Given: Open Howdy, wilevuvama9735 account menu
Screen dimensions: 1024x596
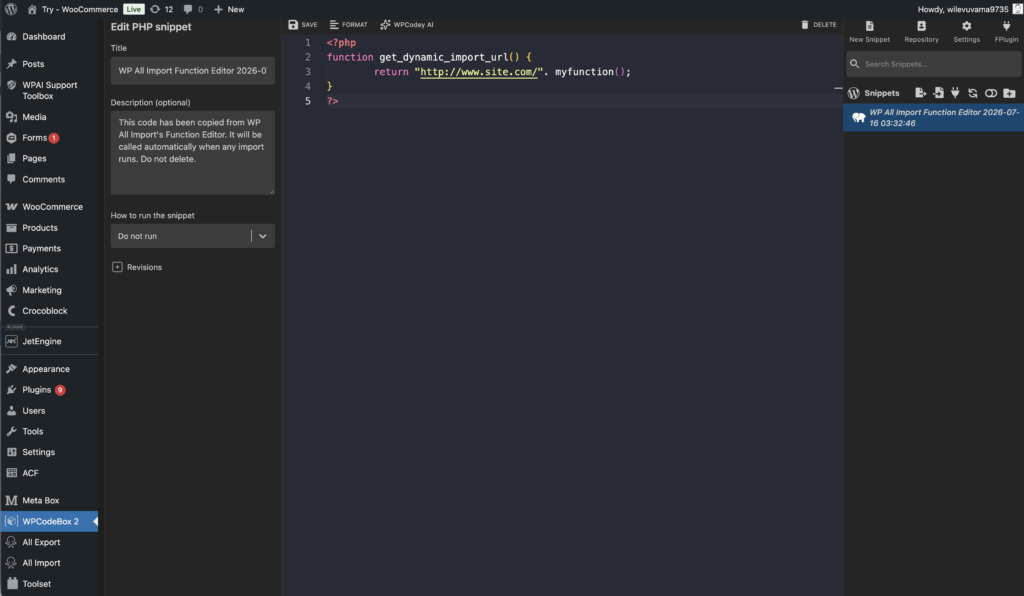Looking at the screenshot, I should point(969,9).
